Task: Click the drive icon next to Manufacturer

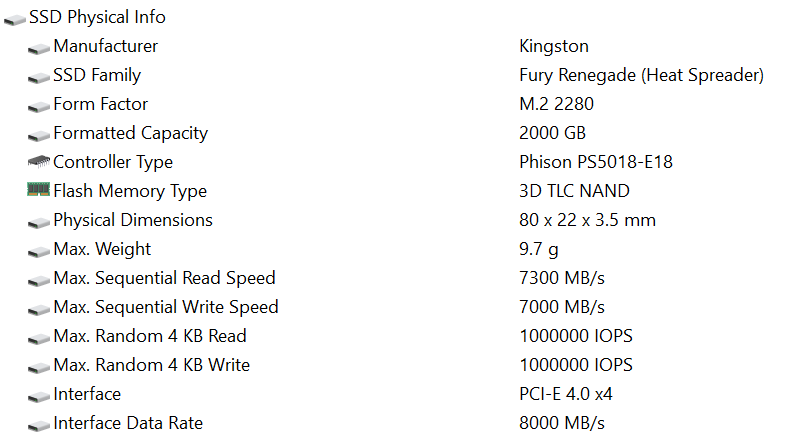Action: click(39, 47)
